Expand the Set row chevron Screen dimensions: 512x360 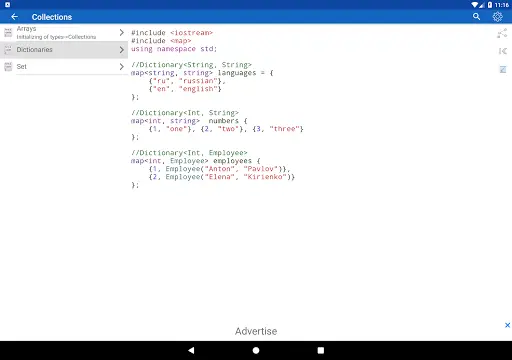(121, 67)
